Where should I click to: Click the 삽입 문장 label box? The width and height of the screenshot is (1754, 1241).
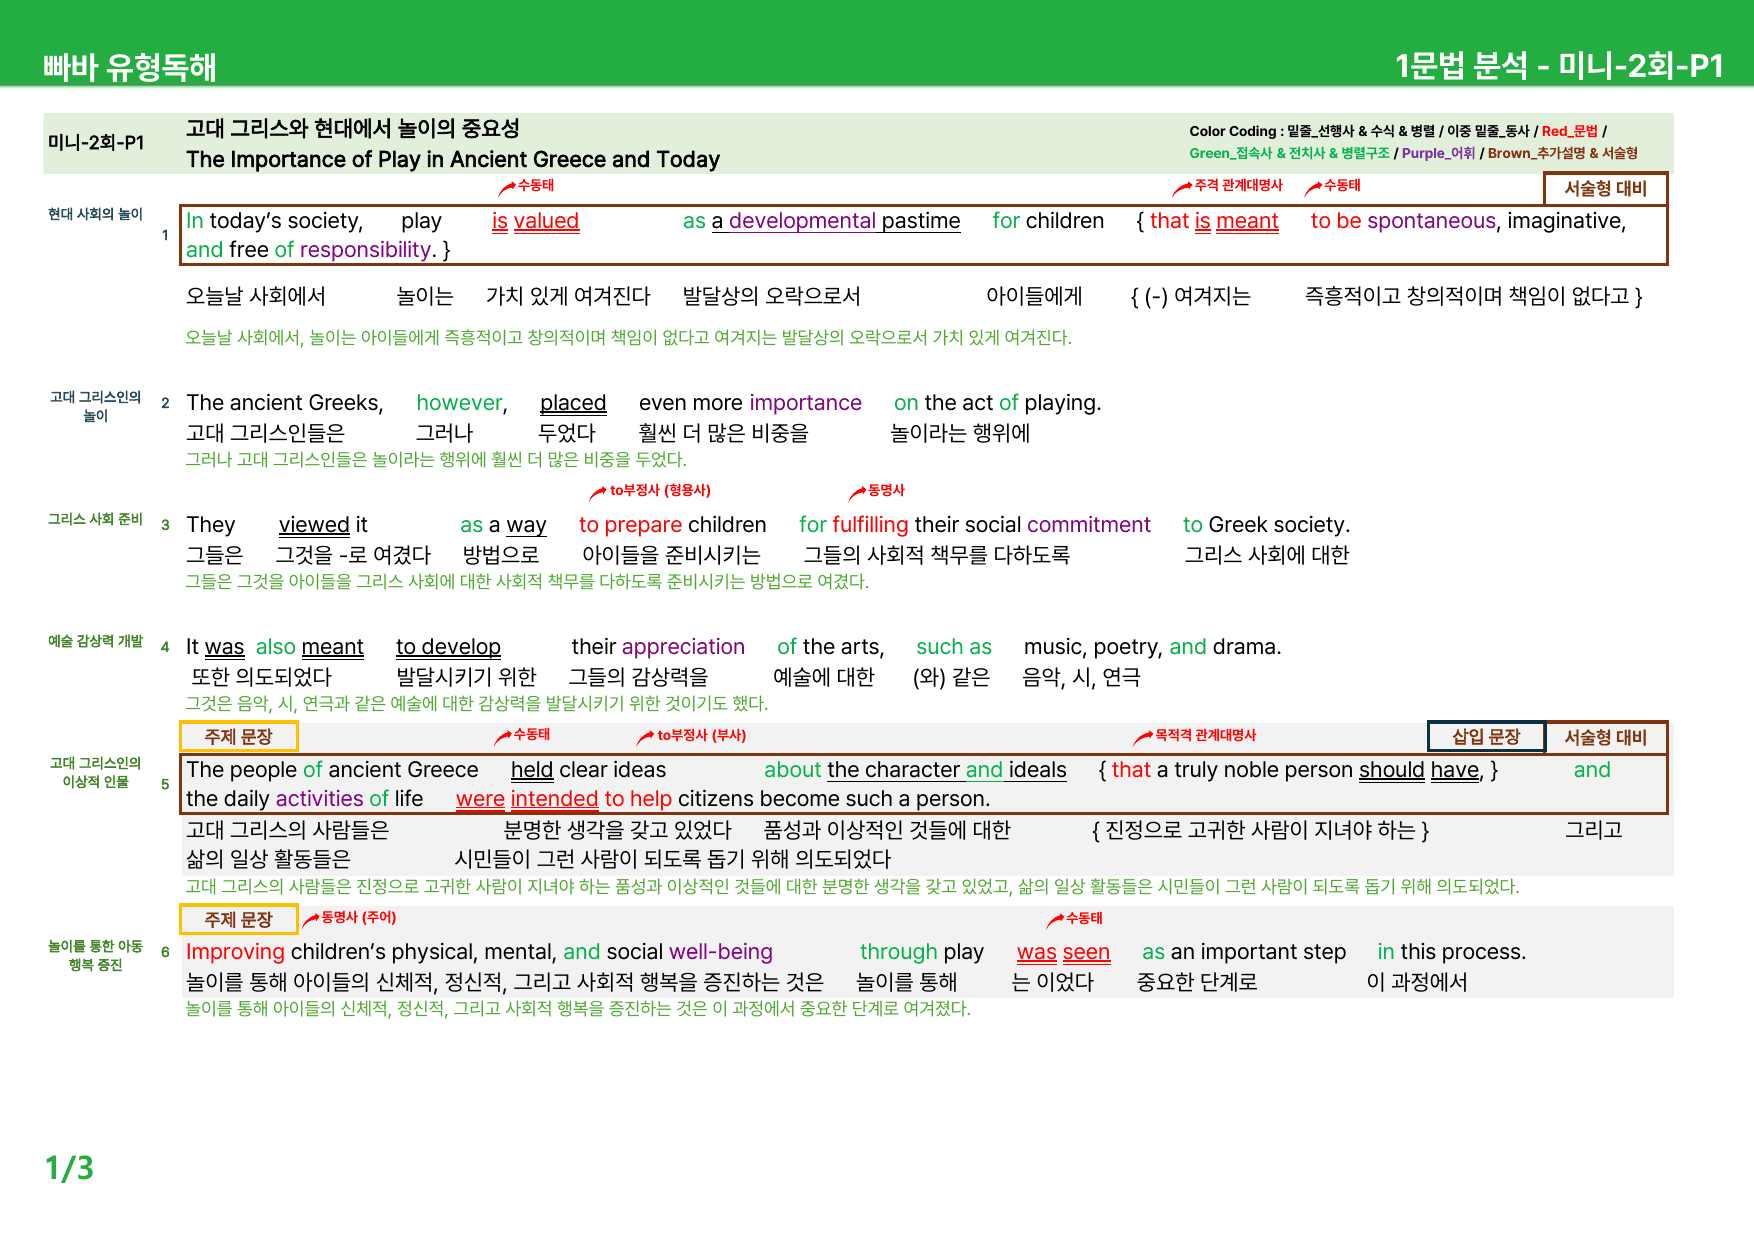click(x=1486, y=737)
